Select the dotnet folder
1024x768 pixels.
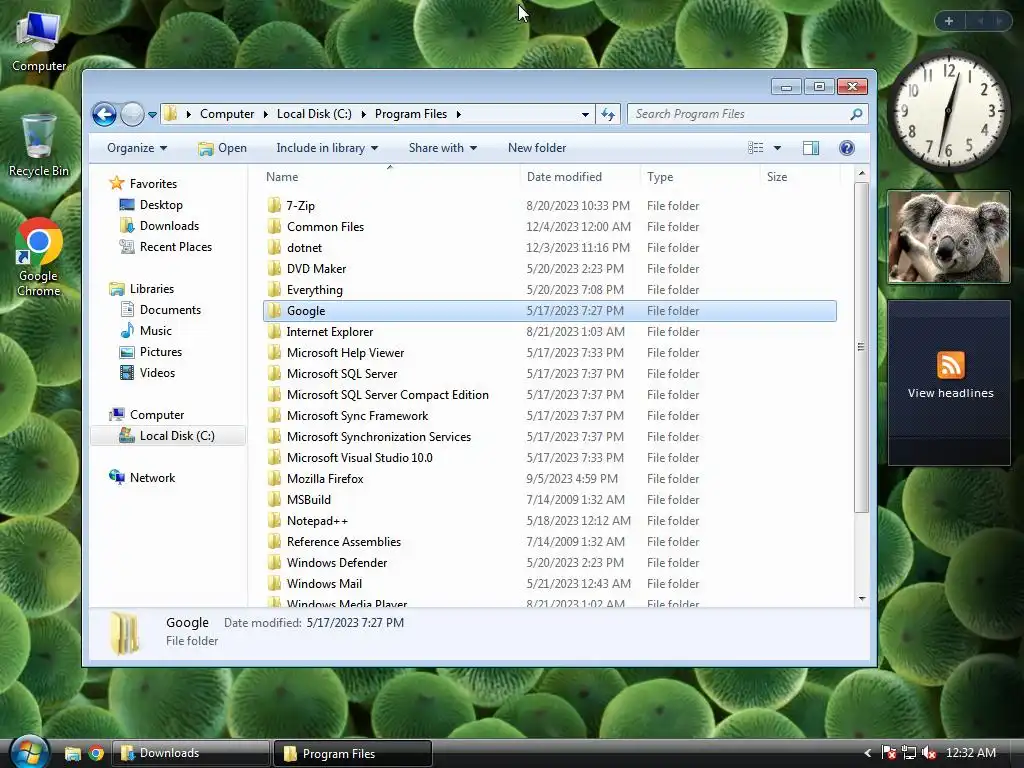click(x=549, y=248)
